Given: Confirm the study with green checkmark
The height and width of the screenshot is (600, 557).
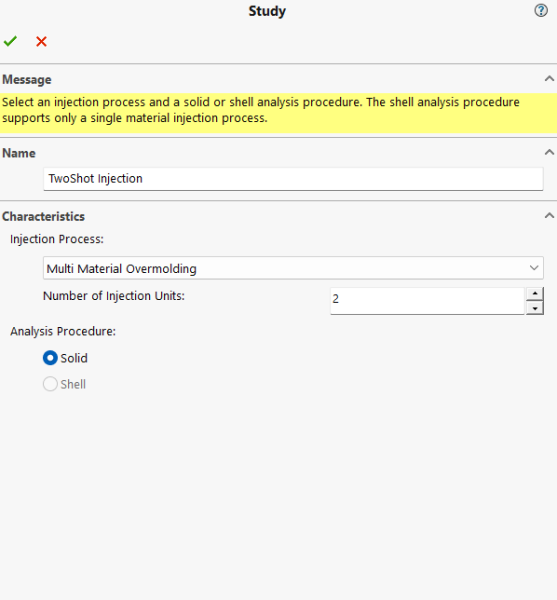Looking at the screenshot, I should (x=10, y=41).
